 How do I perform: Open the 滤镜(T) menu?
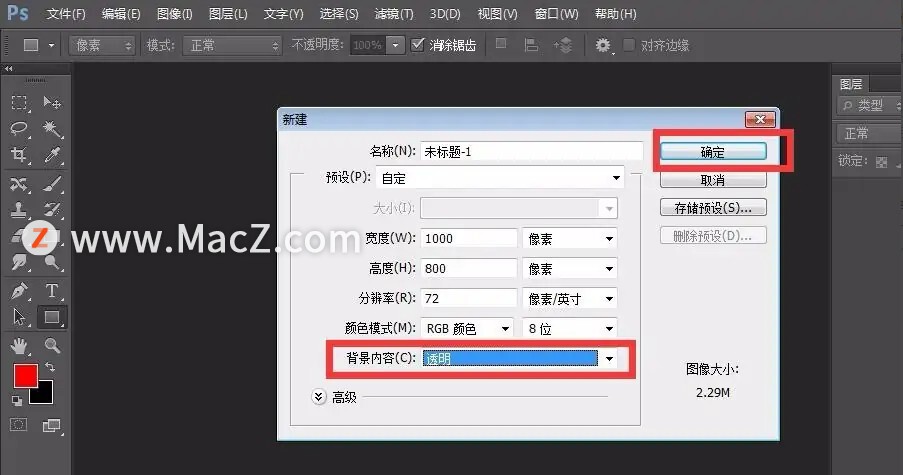(394, 14)
